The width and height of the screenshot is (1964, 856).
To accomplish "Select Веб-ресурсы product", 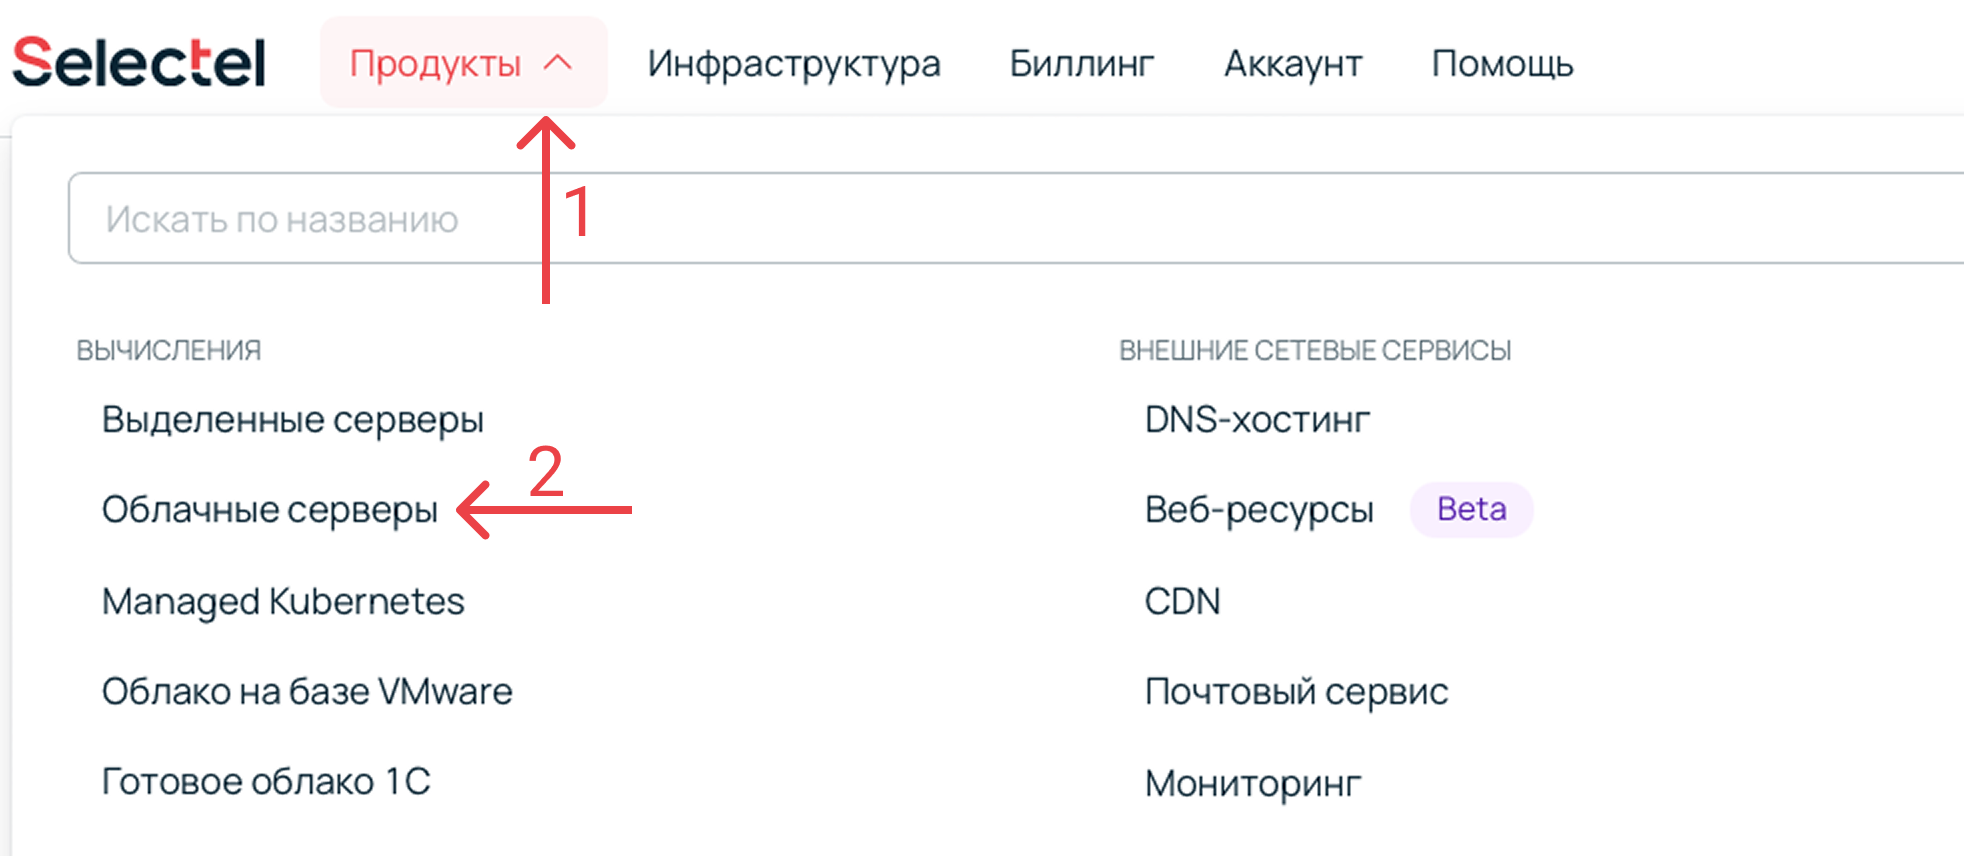I will (x=1258, y=509).
